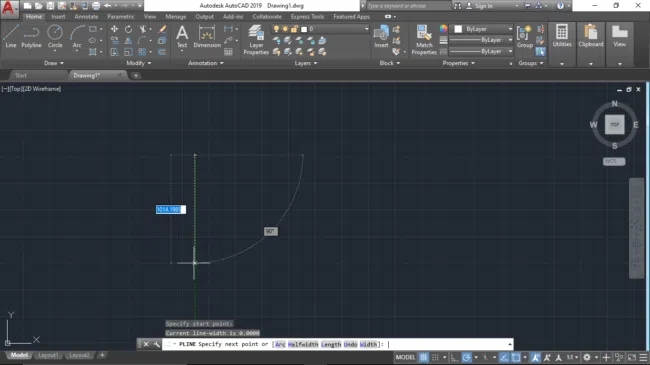The height and width of the screenshot is (365, 650).
Task: Choose the Length option in command line
Action: pos(331,344)
